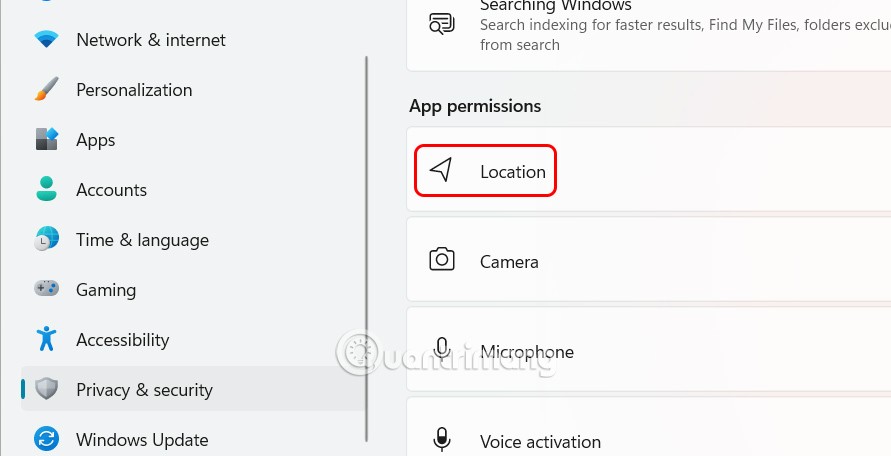Click the Accounts person icon
Viewport: 891px width, 456px height.
click(x=46, y=190)
